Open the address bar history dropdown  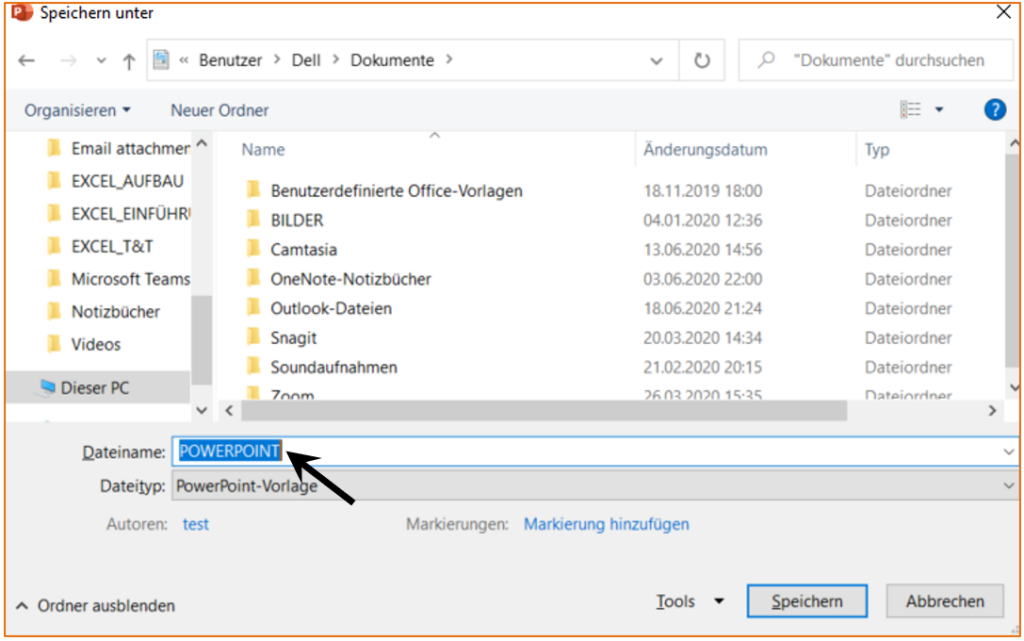656,61
